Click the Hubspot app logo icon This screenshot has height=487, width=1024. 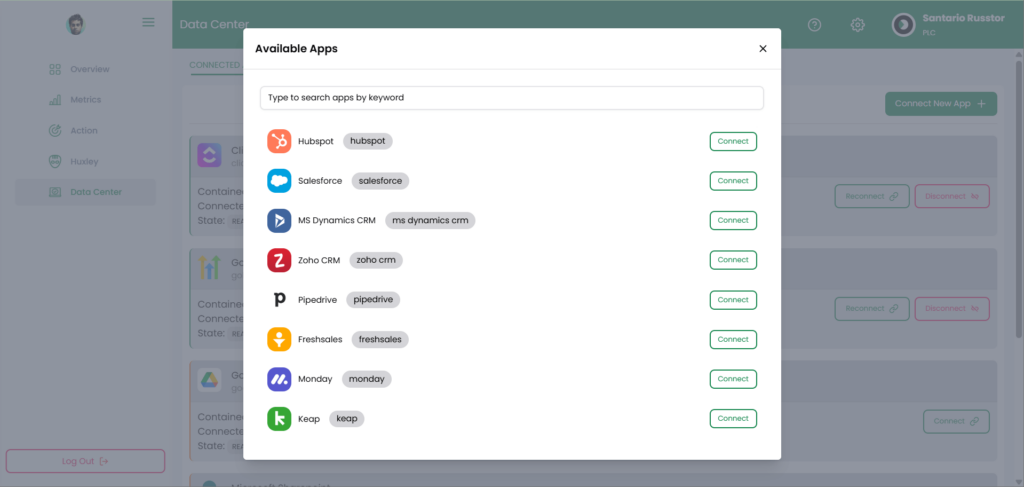pos(279,141)
